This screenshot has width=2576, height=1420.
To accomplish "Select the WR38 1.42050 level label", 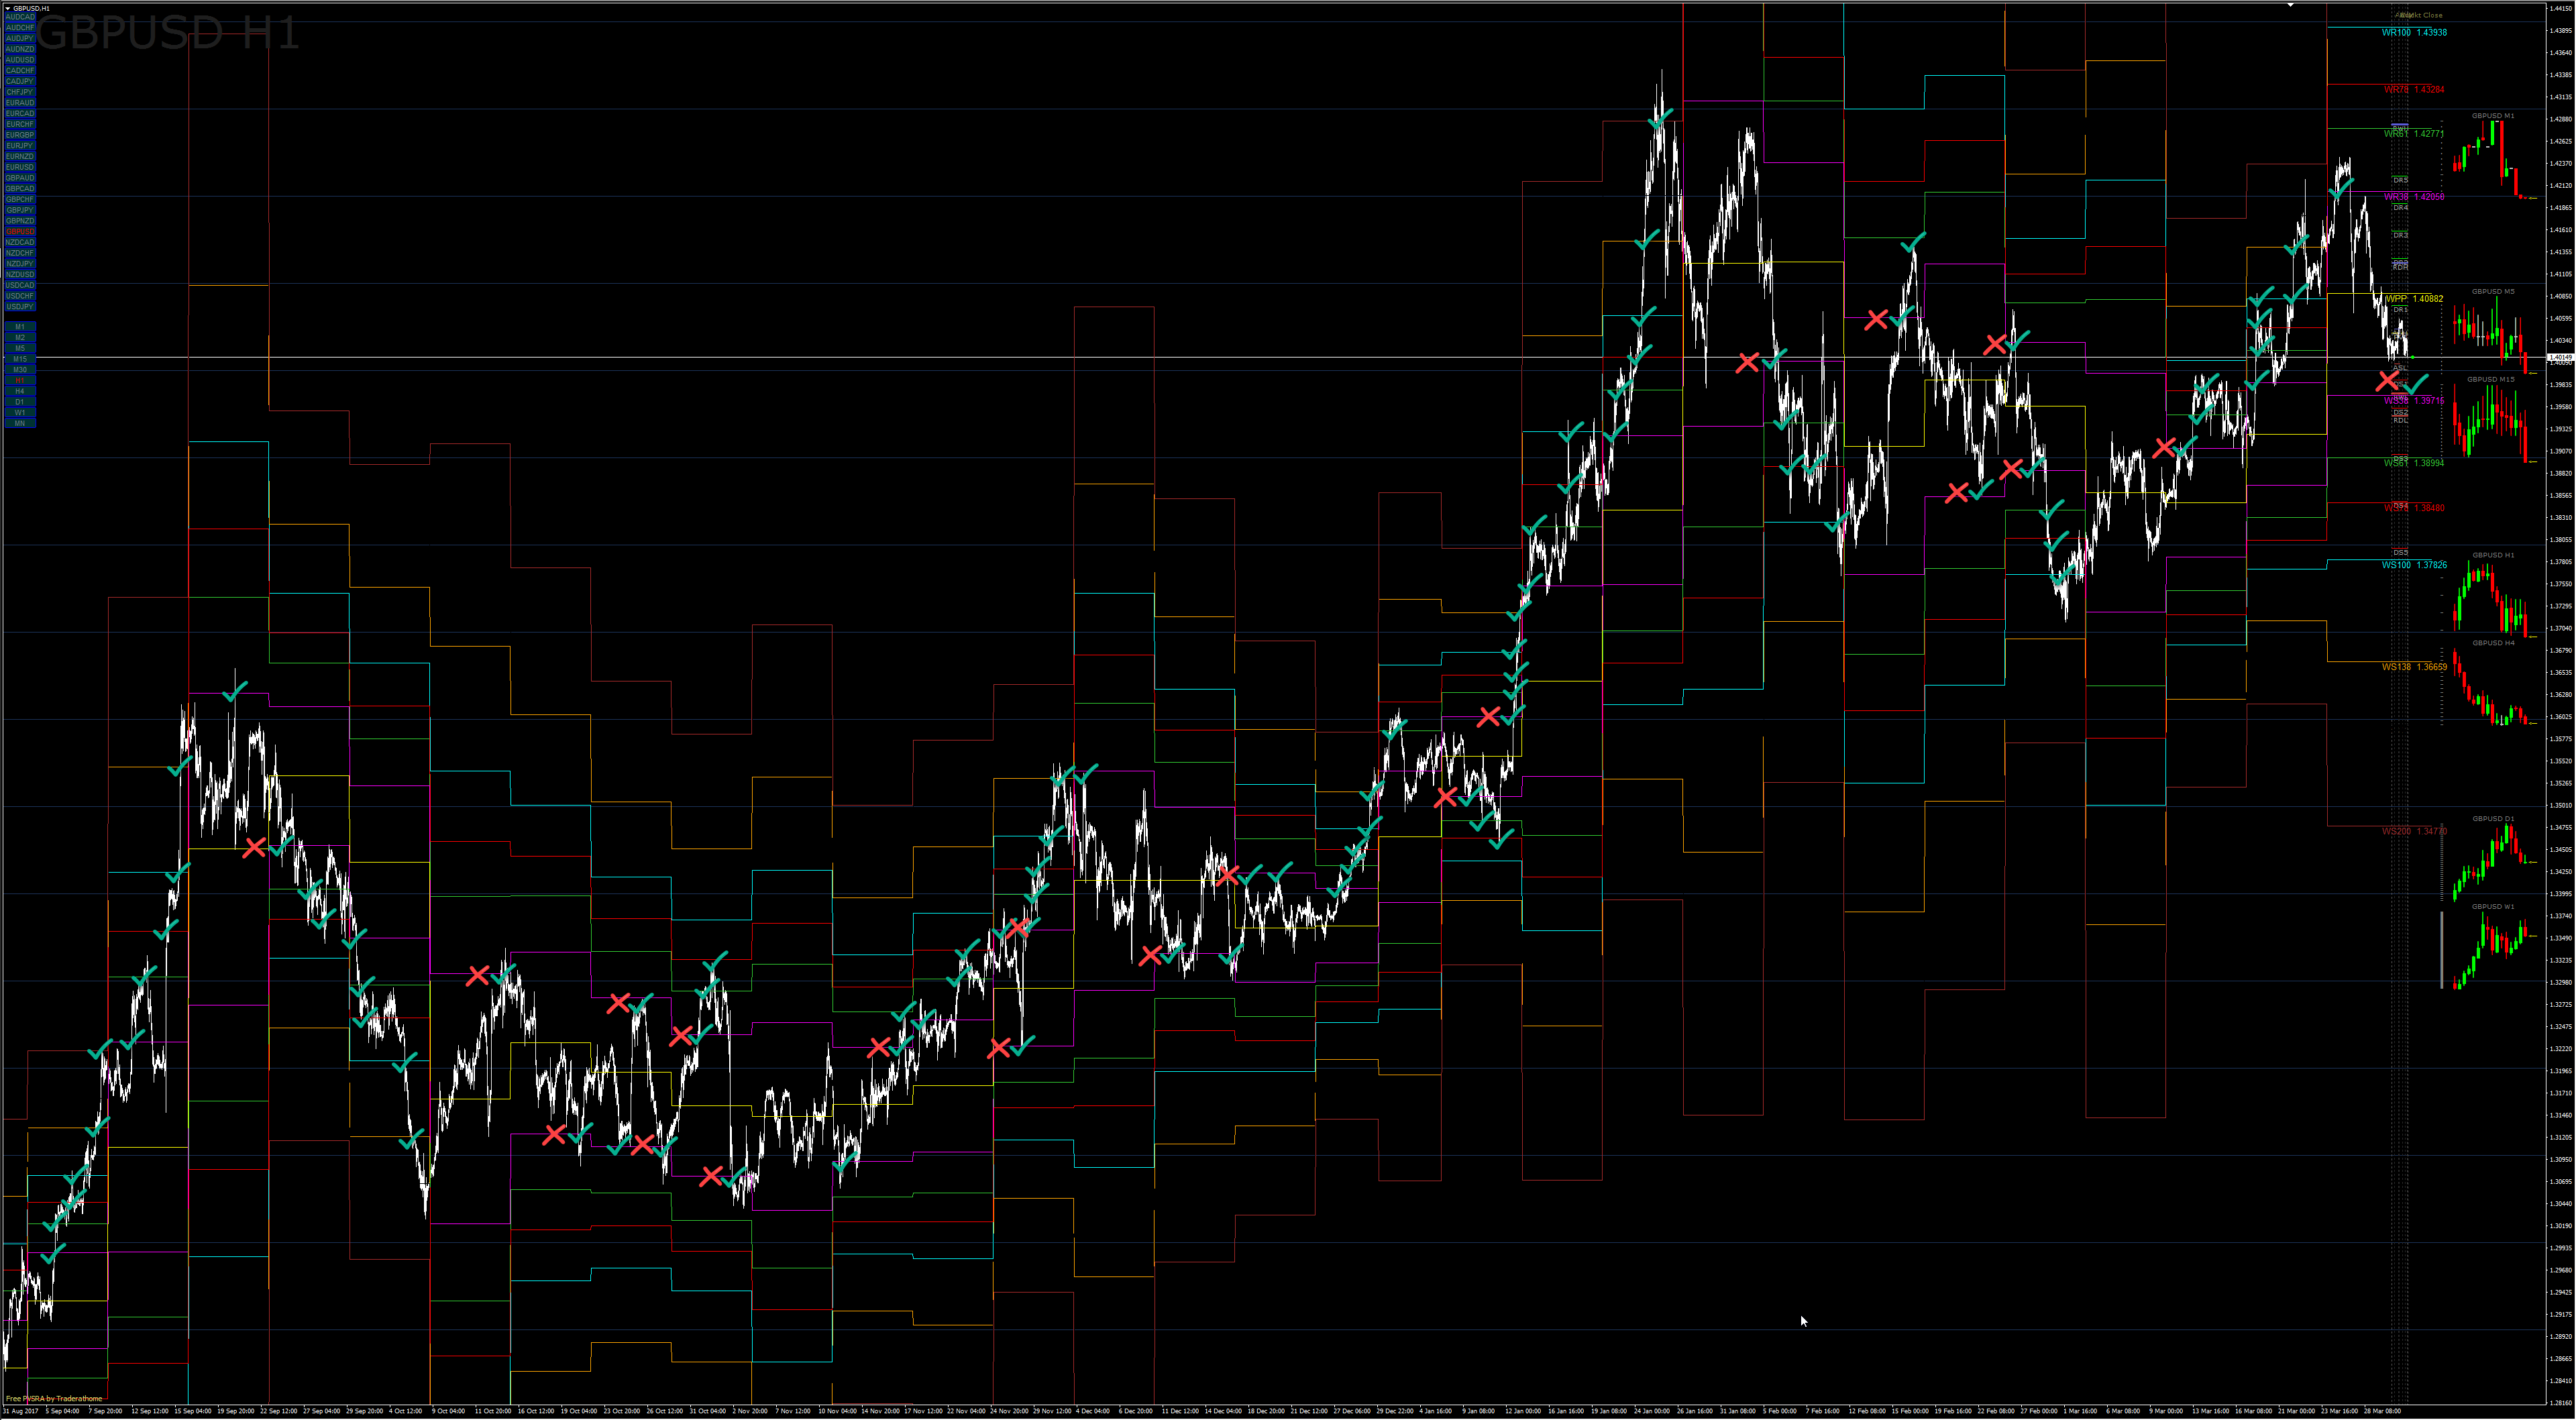I will click(x=2414, y=197).
